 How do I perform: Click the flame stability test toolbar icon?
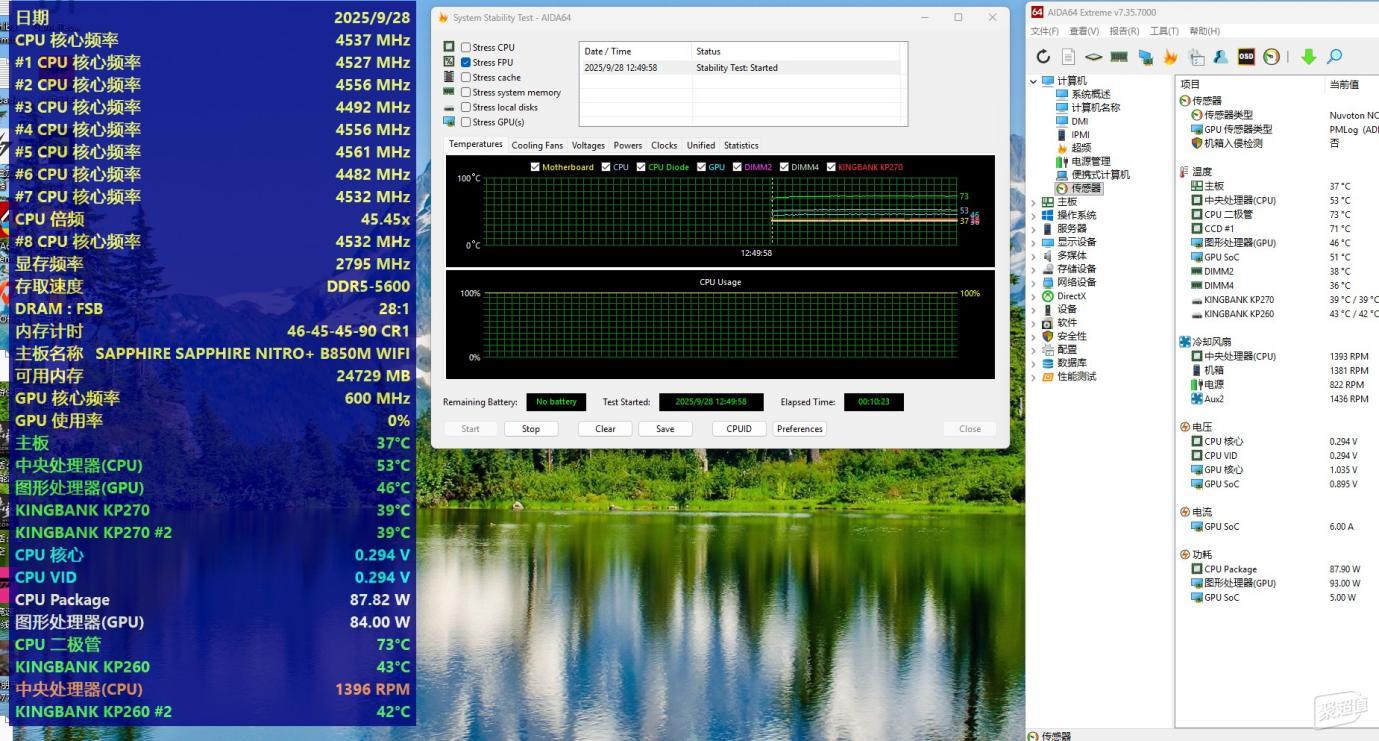pos(1170,57)
